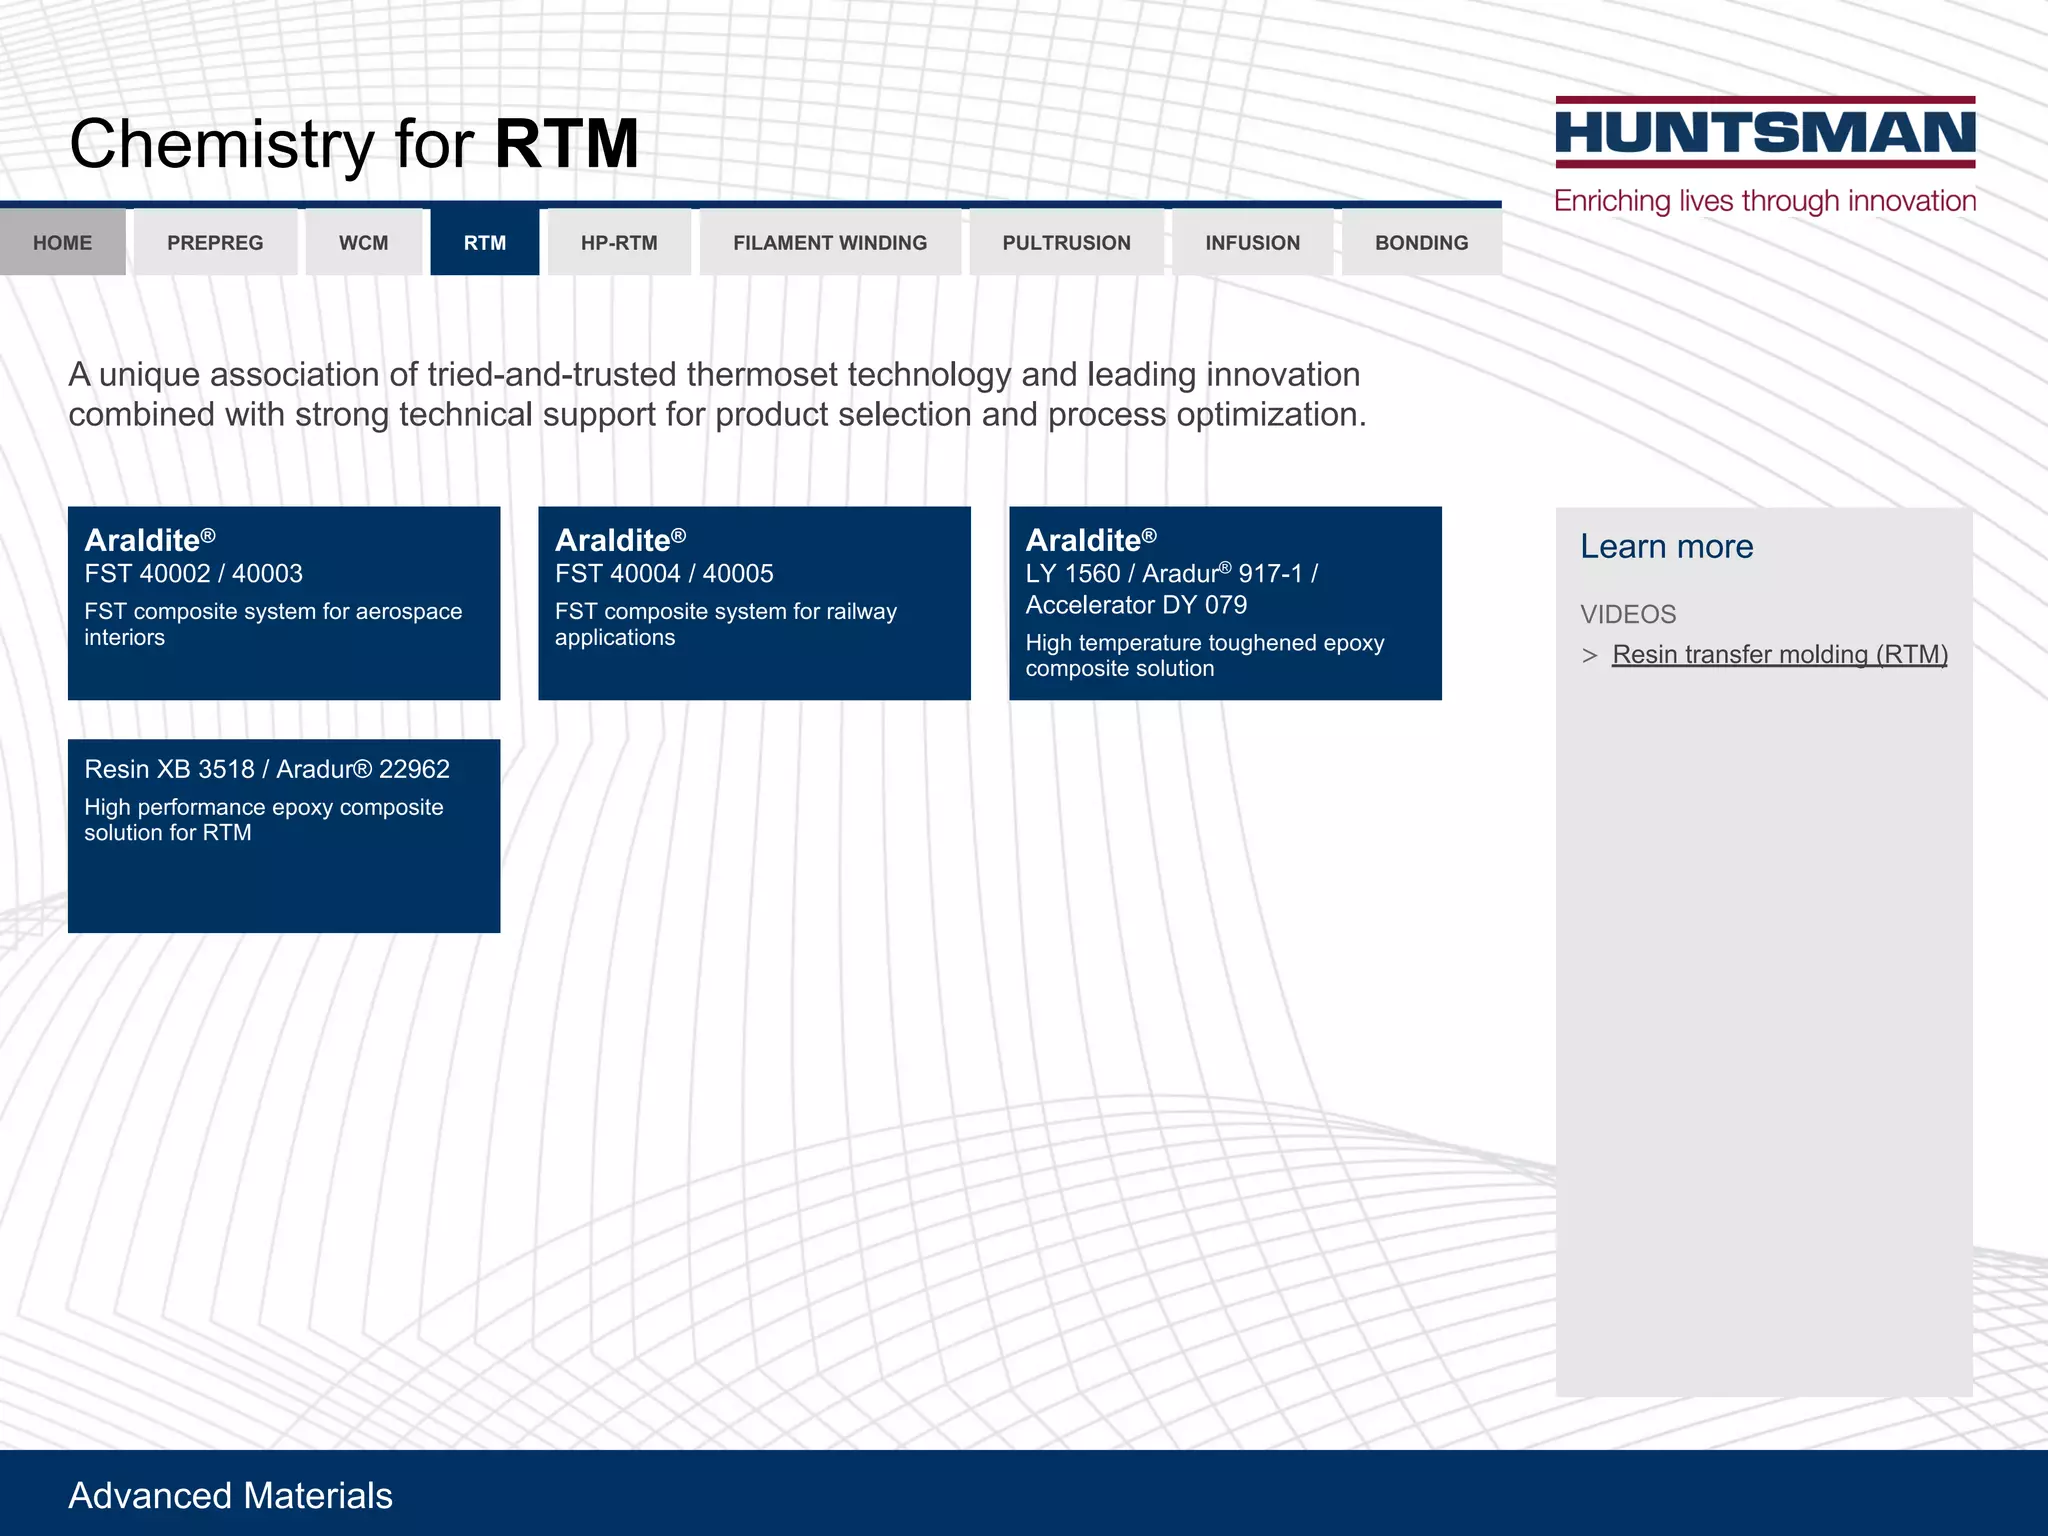Image resolution: width=2048 pixels, height=1536 pixels.
Task: Select the INFUSION tab
Action: (x=1252, y=243)
